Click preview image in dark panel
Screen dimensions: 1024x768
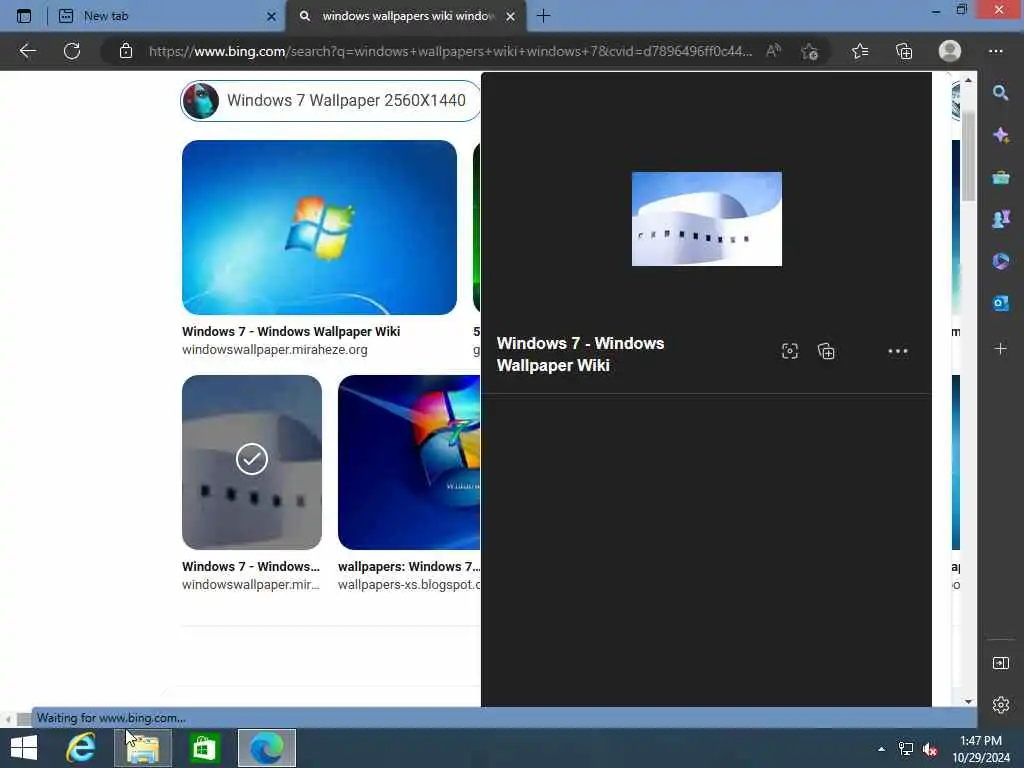707,219
